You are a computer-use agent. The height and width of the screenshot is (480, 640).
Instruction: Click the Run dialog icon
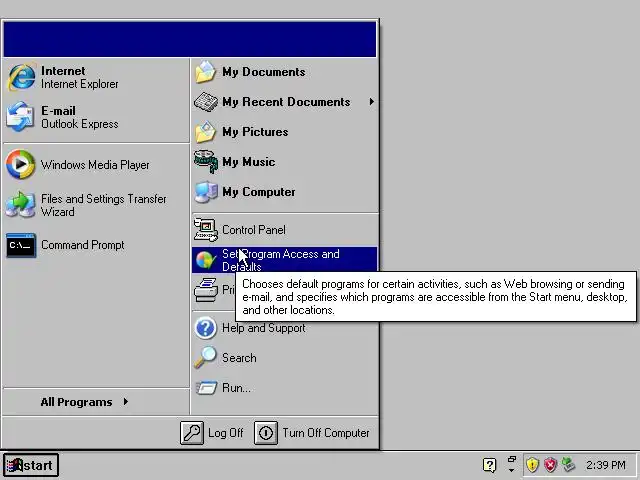(206, 388)
